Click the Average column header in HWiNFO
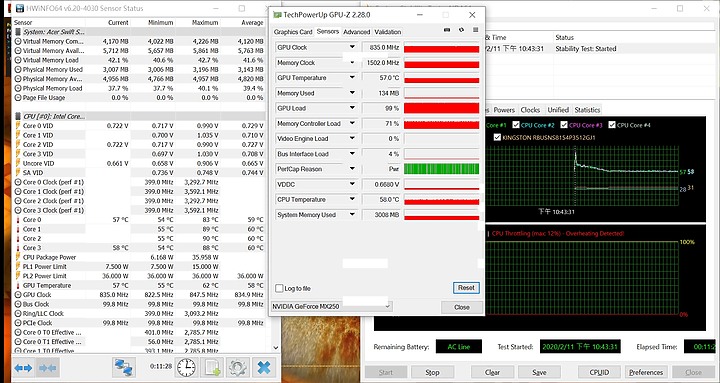Viewport: 720px width, 383px height. coord(252,23)
